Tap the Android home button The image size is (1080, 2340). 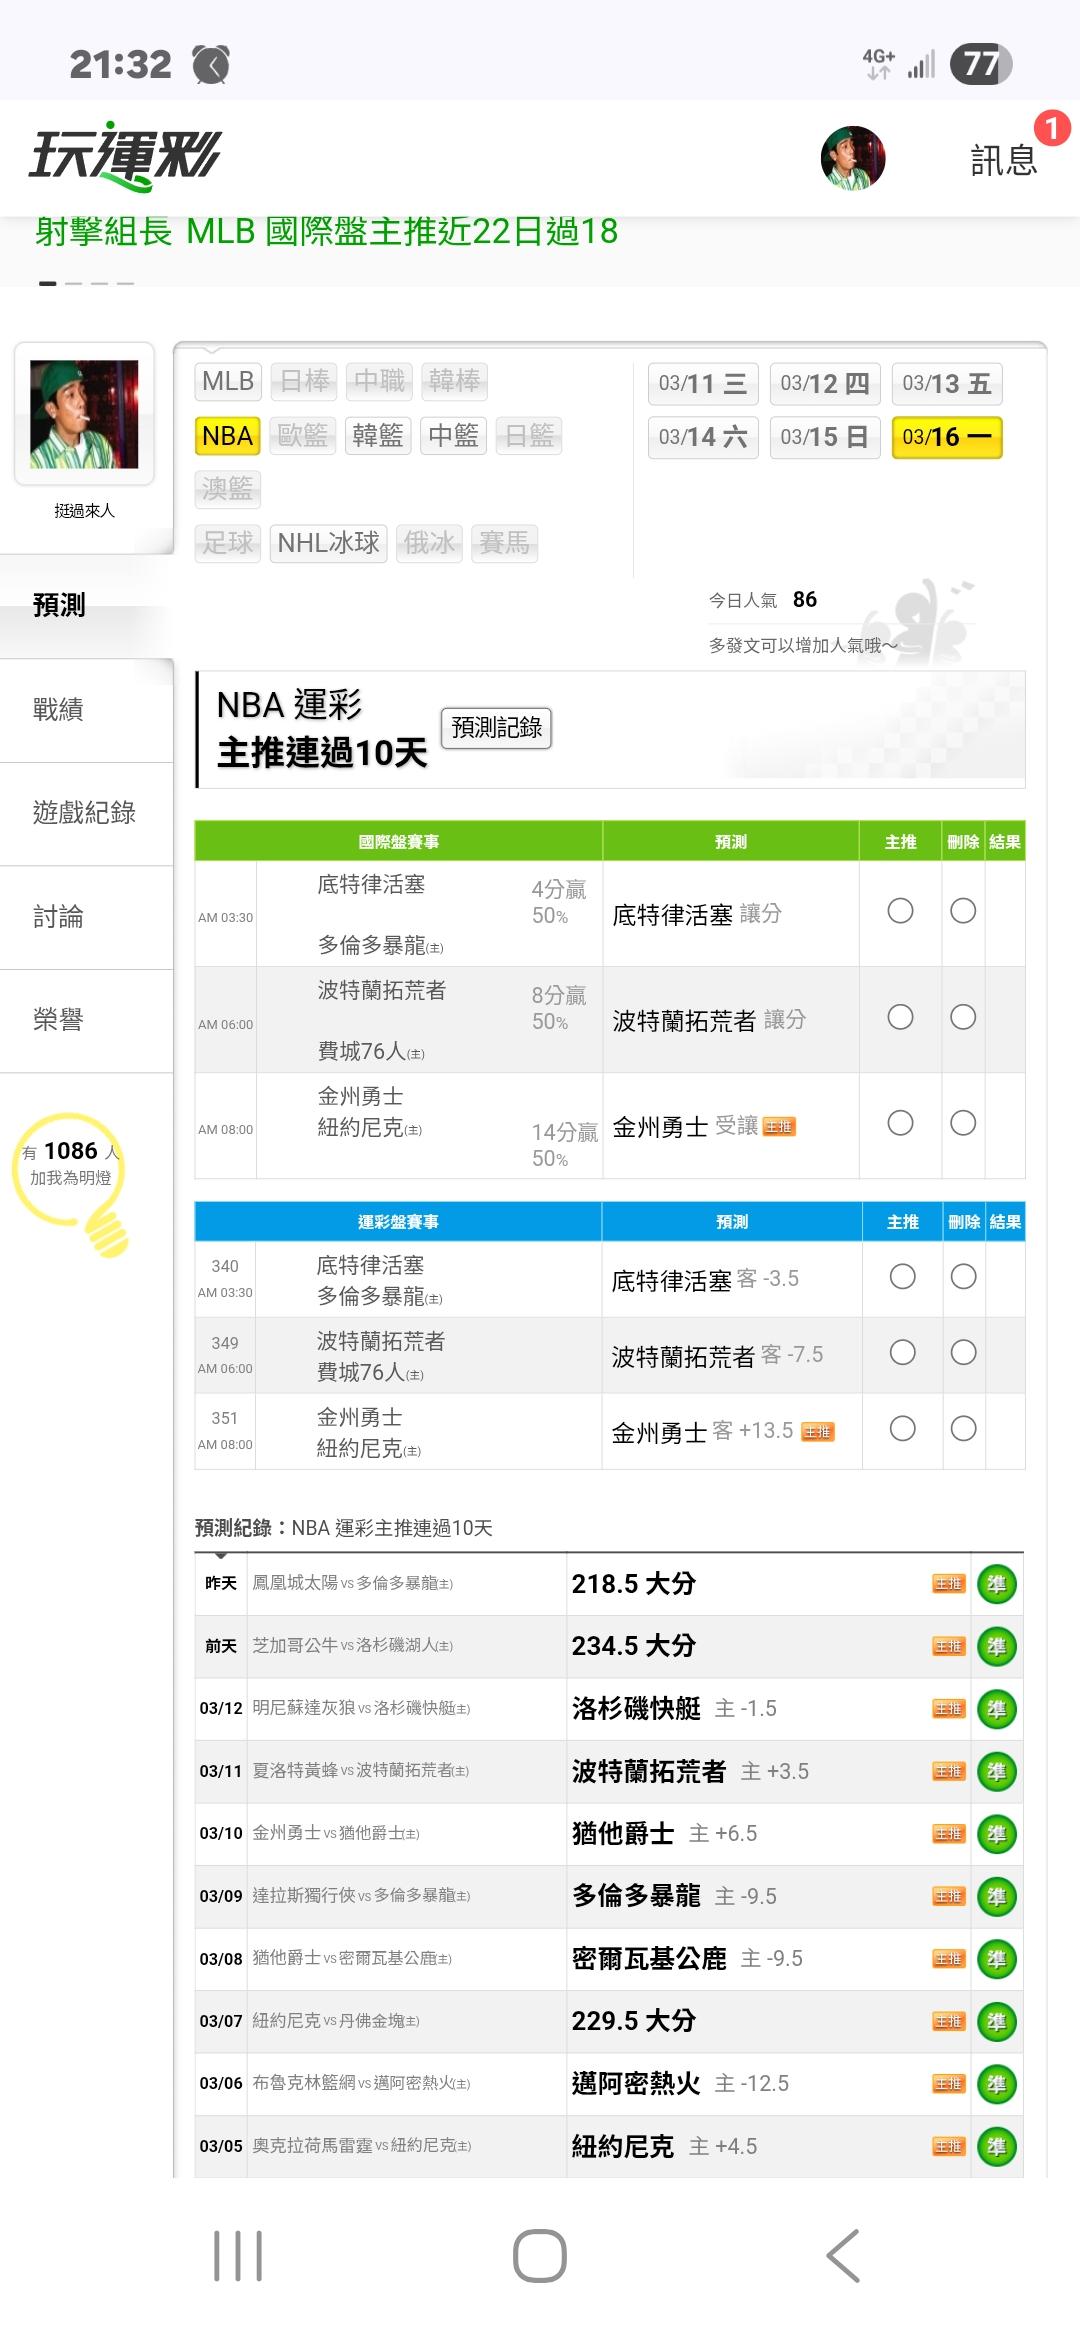(x=540, y=2257)
